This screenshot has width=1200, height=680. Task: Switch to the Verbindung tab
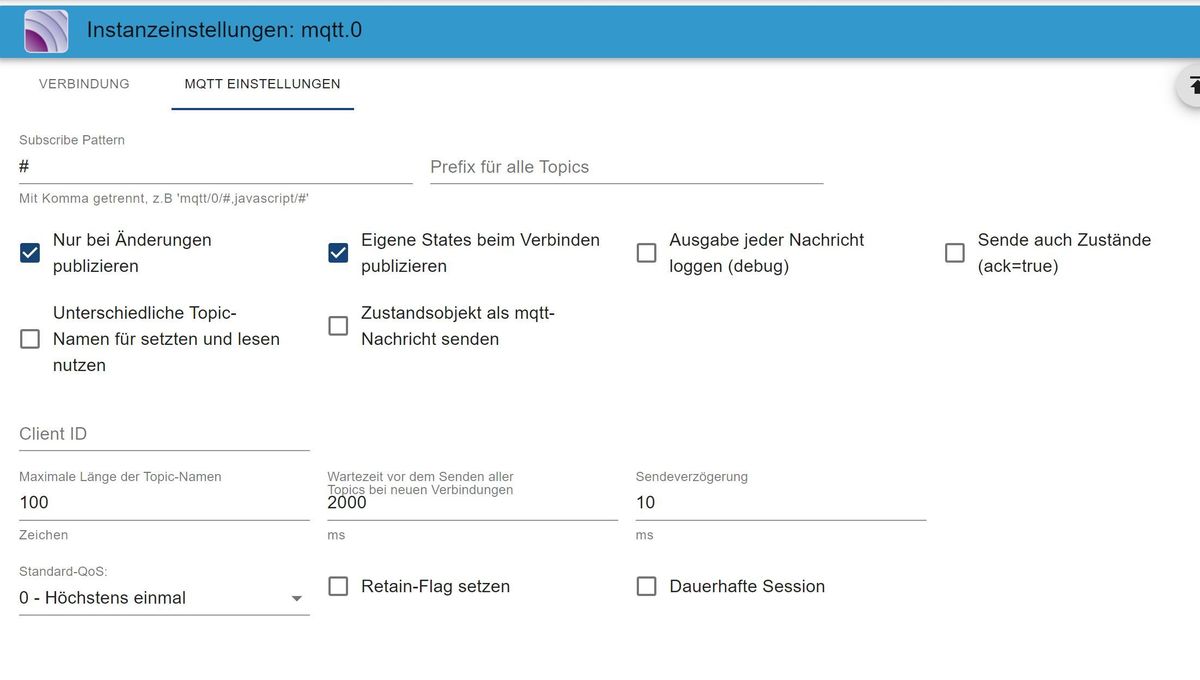click(x=84, y=84)
